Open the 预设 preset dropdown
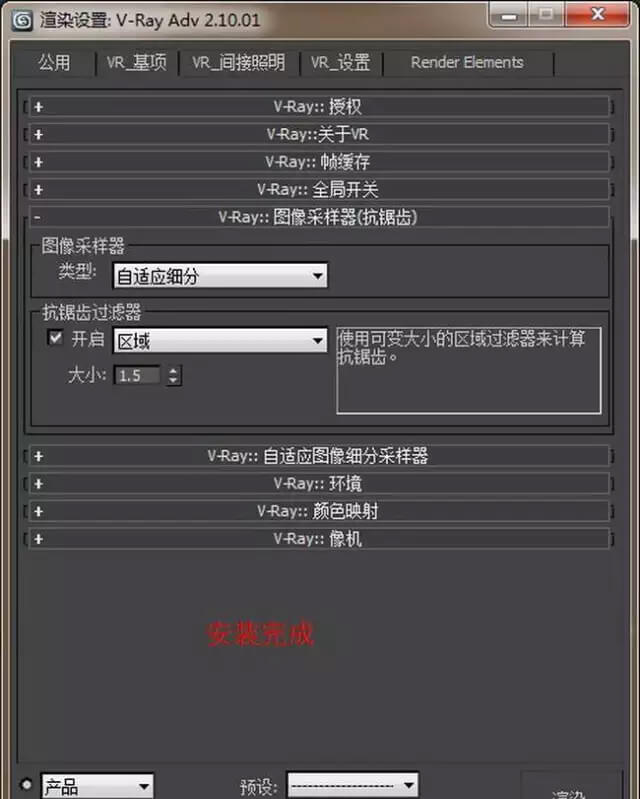Viewport: 640px width, 799px height. click(x=353, y=785)
